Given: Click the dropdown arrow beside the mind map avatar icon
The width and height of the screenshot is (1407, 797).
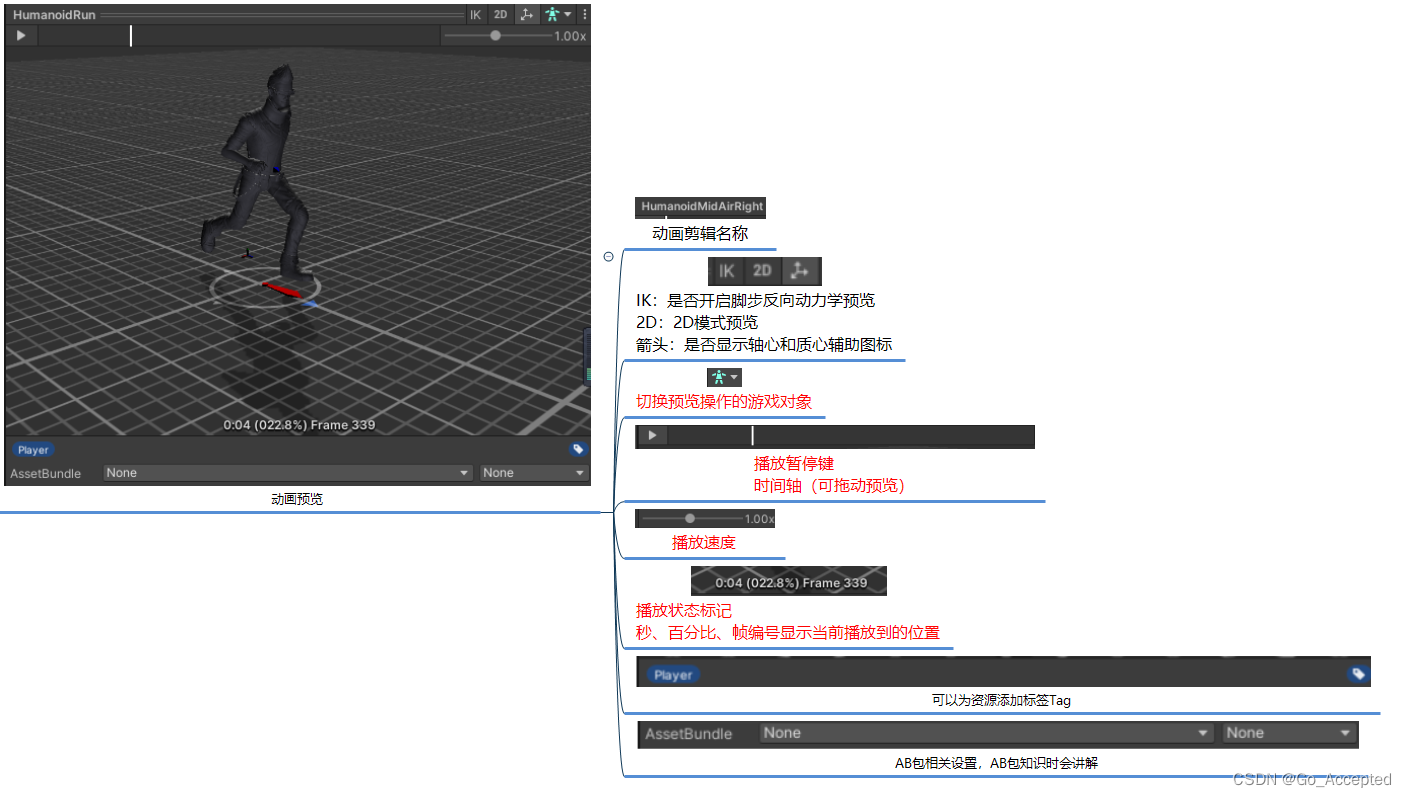Looking at the screenshot, I should click(735, 377).
